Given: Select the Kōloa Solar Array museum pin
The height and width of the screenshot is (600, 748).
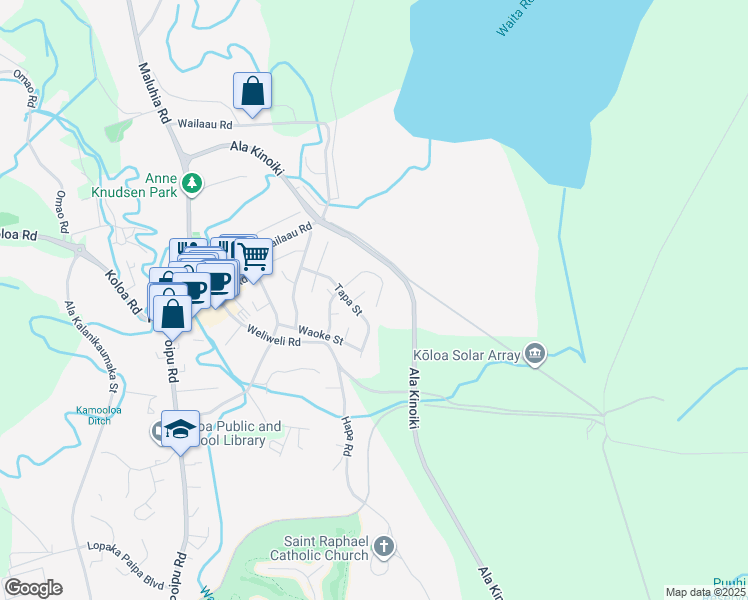Looking at the screenshot, I should (x=535, y=354).
